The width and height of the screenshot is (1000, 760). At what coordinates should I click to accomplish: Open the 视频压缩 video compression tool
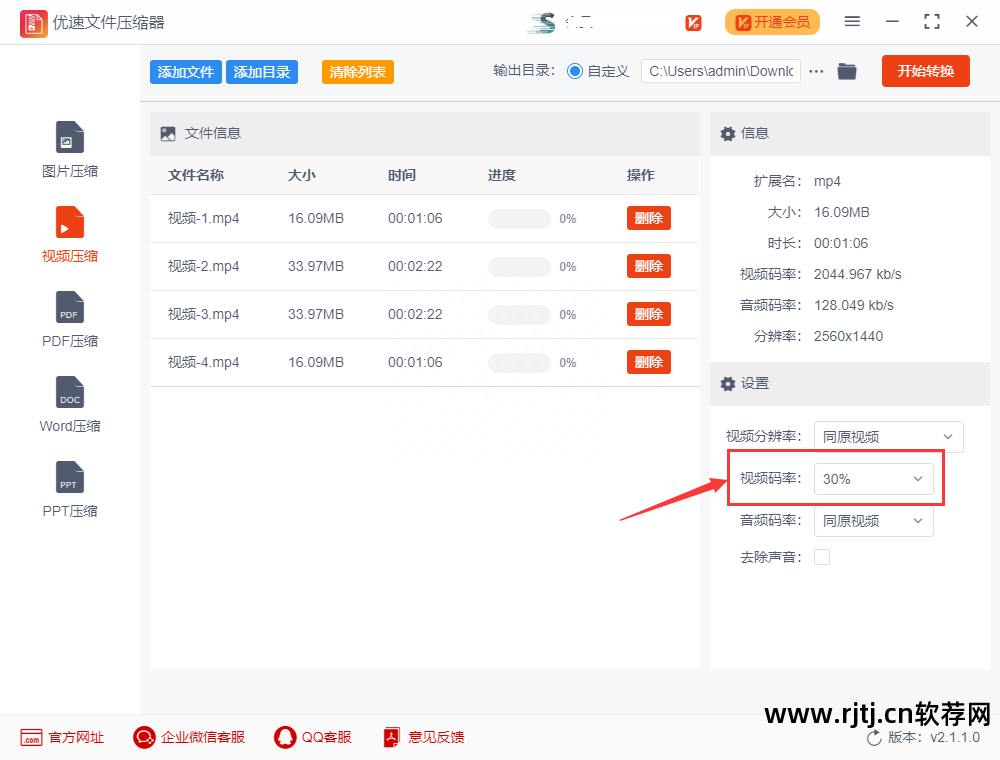tap(70, 223)
